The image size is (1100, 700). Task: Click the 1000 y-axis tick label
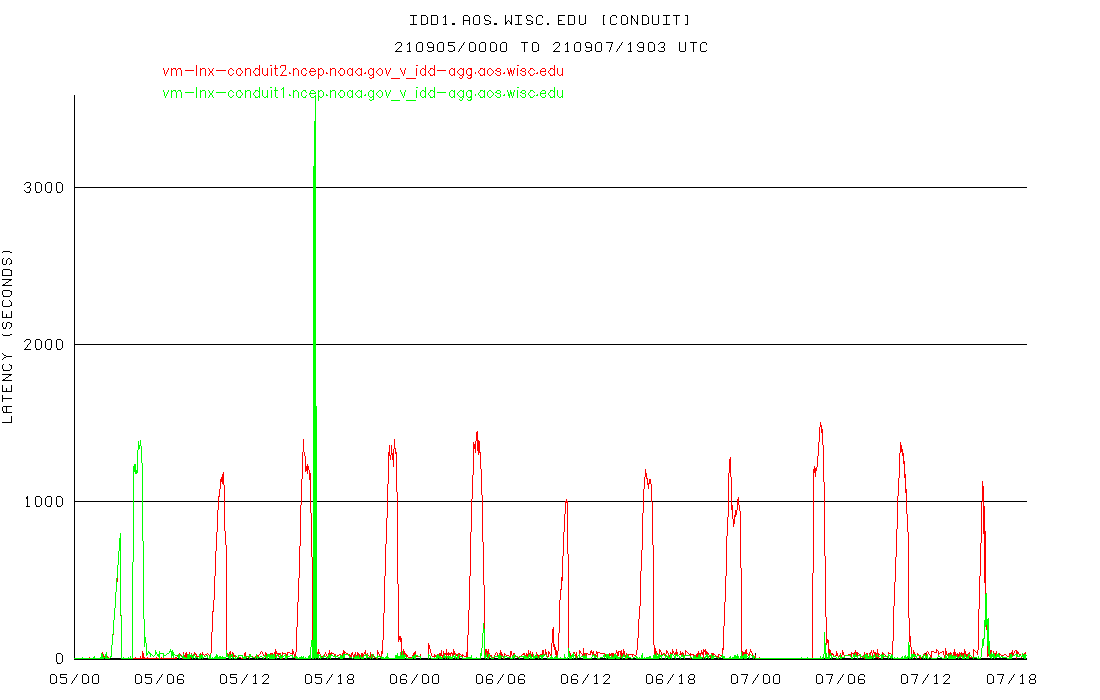click(x=44, y=502)
